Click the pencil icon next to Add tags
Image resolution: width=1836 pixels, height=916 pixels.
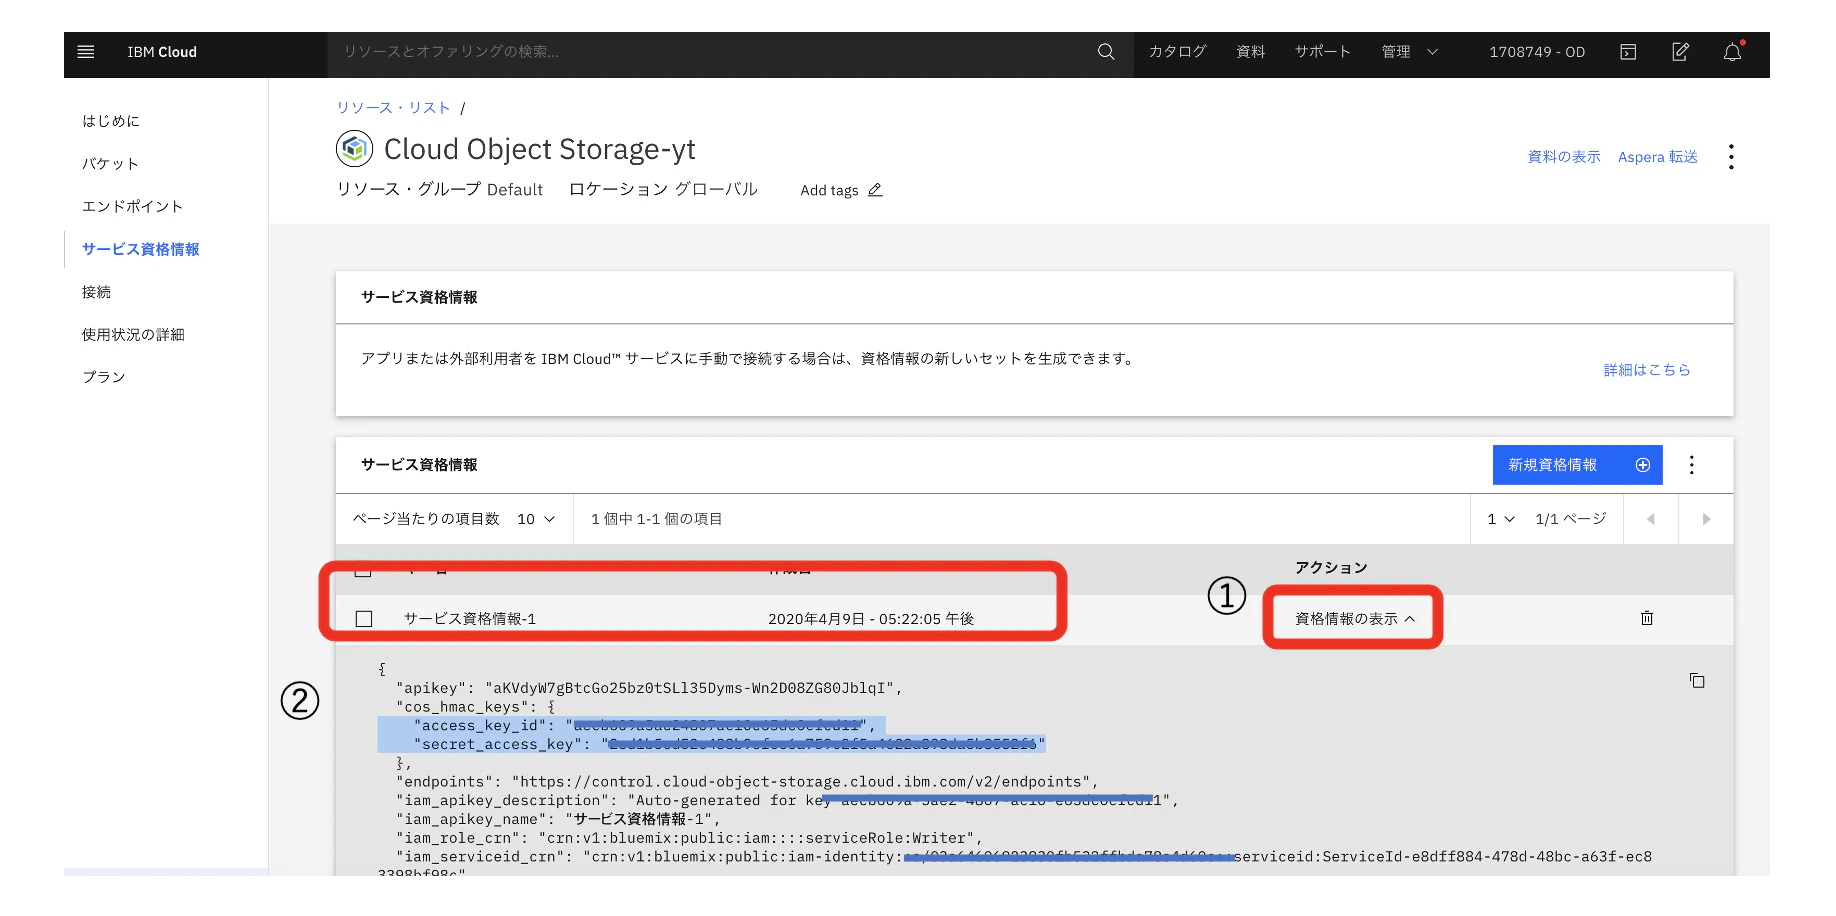(x=875, y=190)
